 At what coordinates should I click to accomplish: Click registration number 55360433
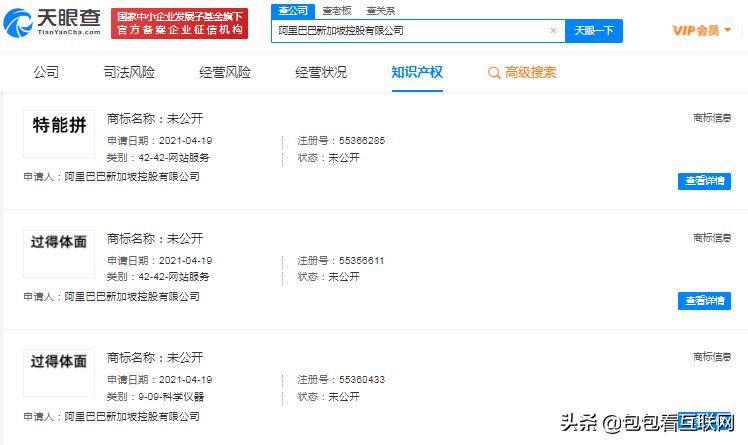(362, 380)
